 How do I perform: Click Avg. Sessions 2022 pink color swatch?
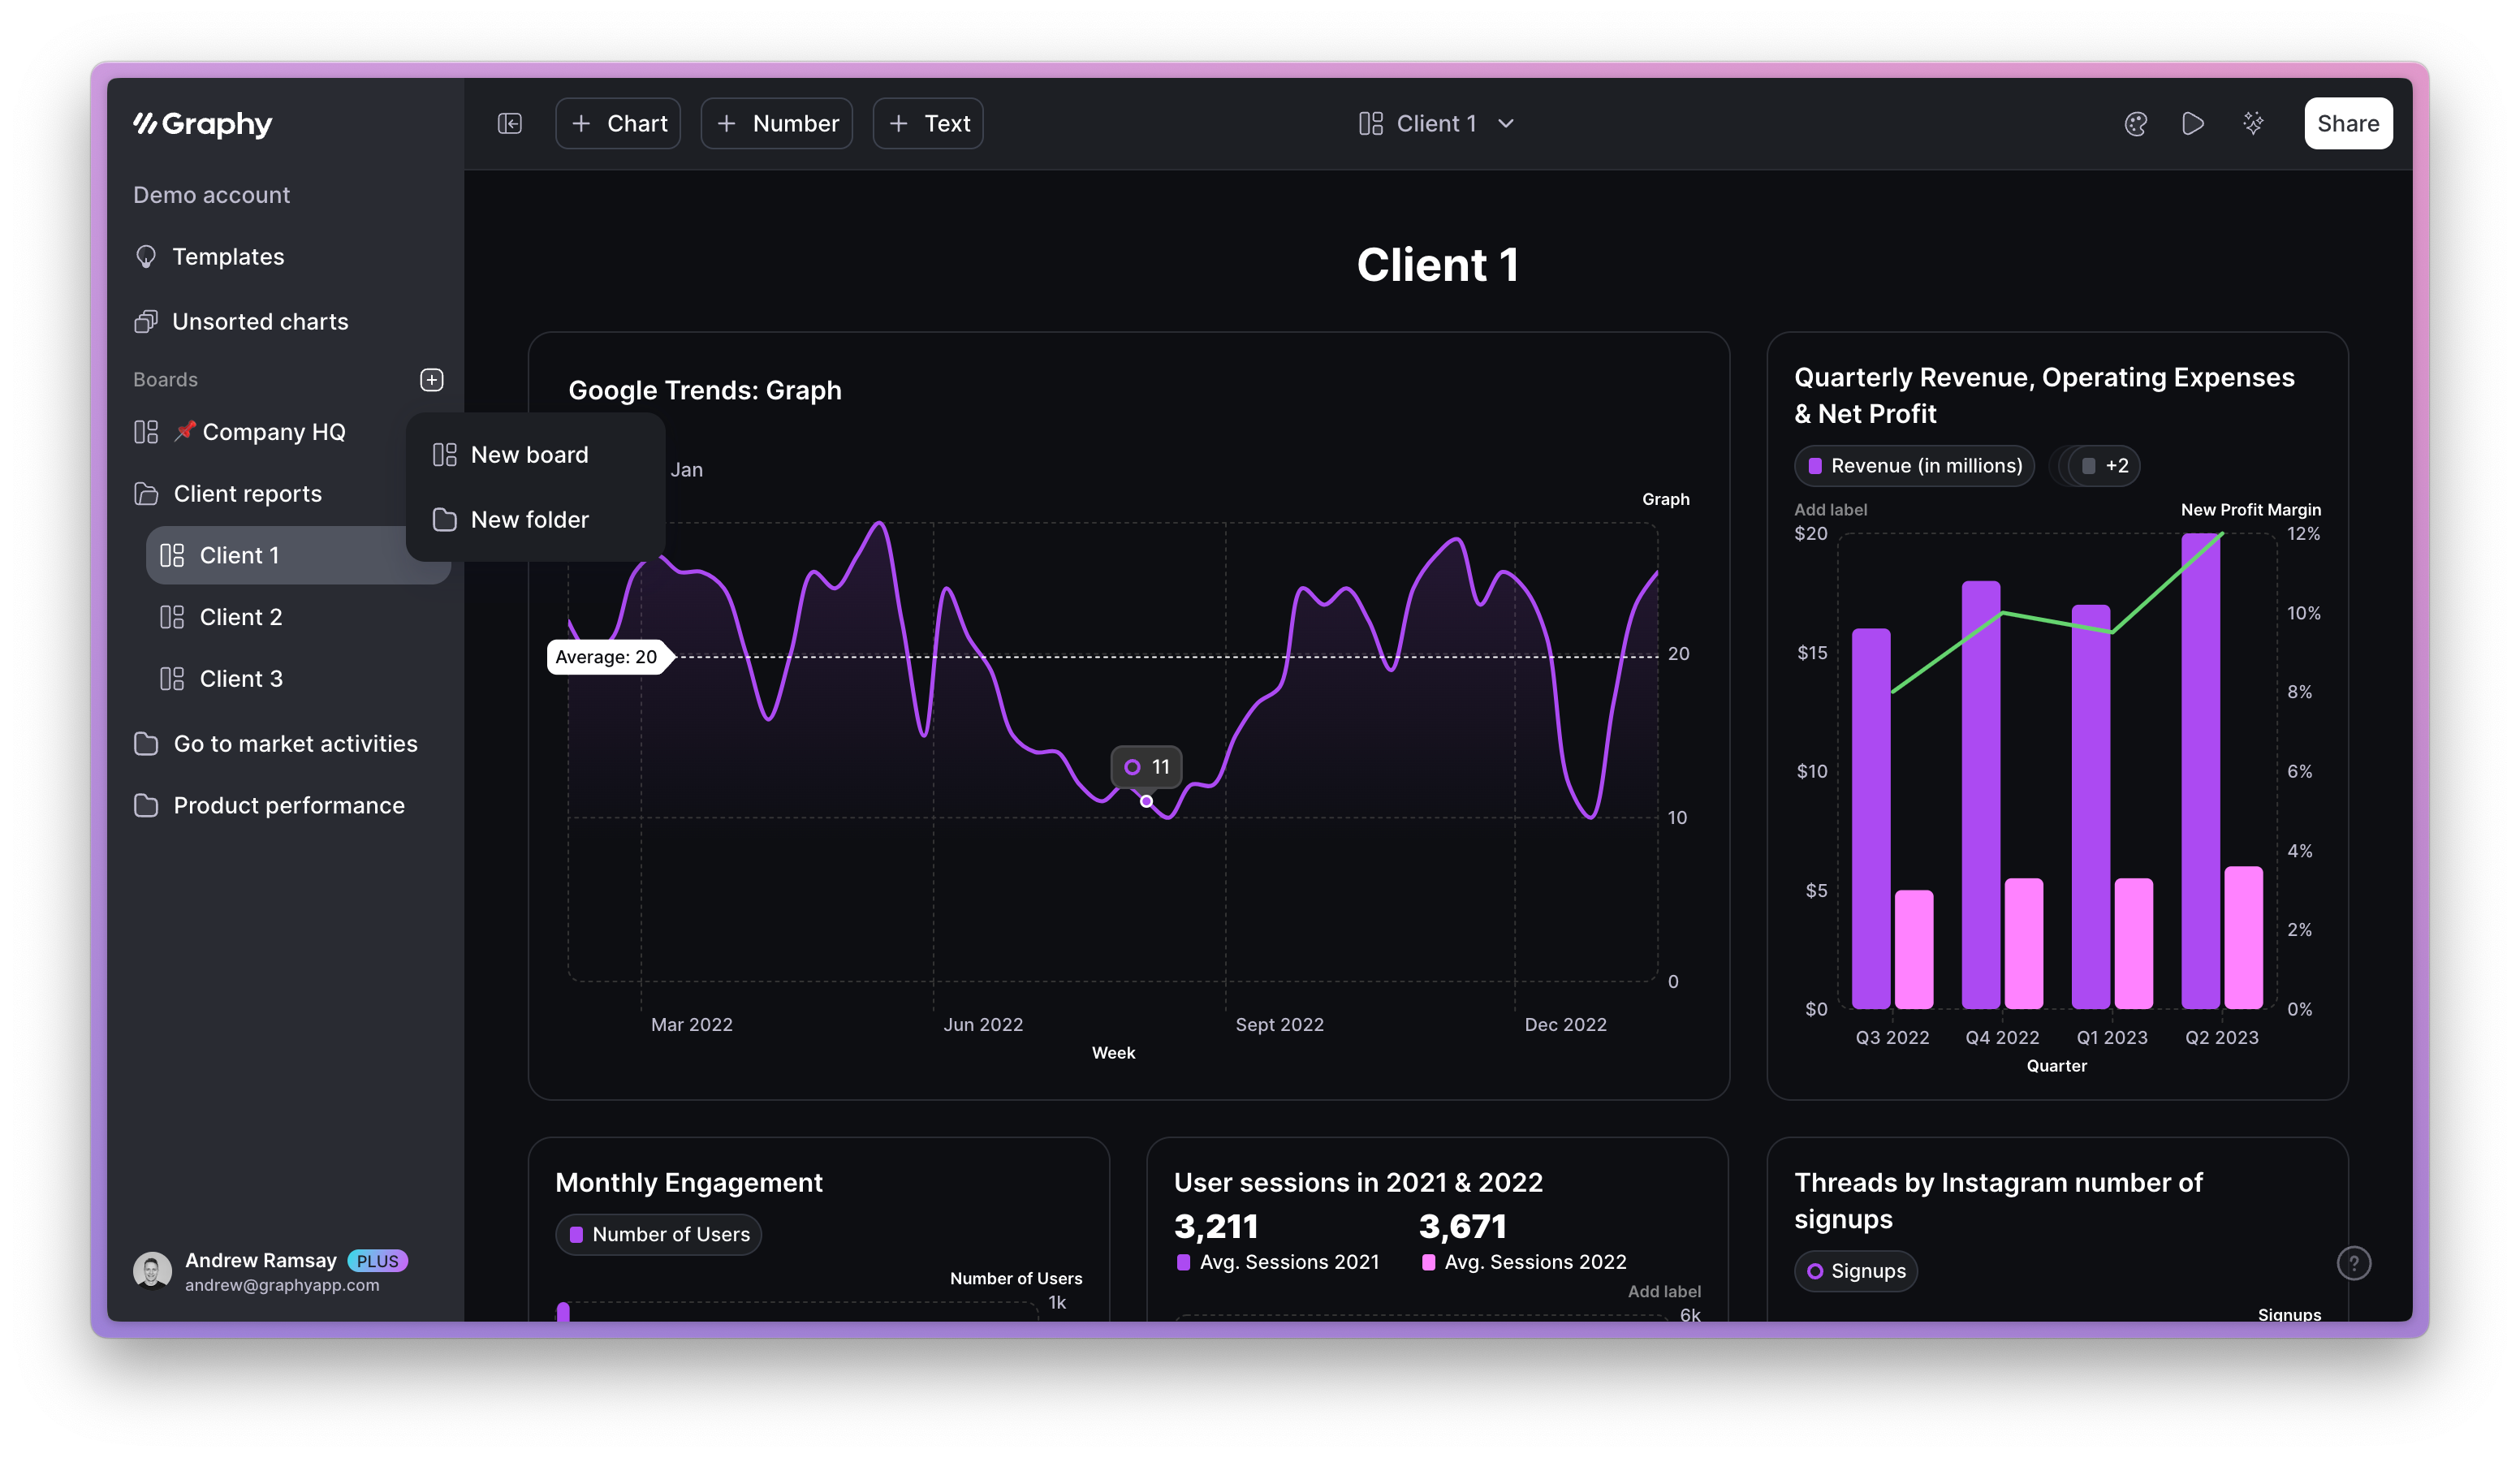coord(1428,1262)
